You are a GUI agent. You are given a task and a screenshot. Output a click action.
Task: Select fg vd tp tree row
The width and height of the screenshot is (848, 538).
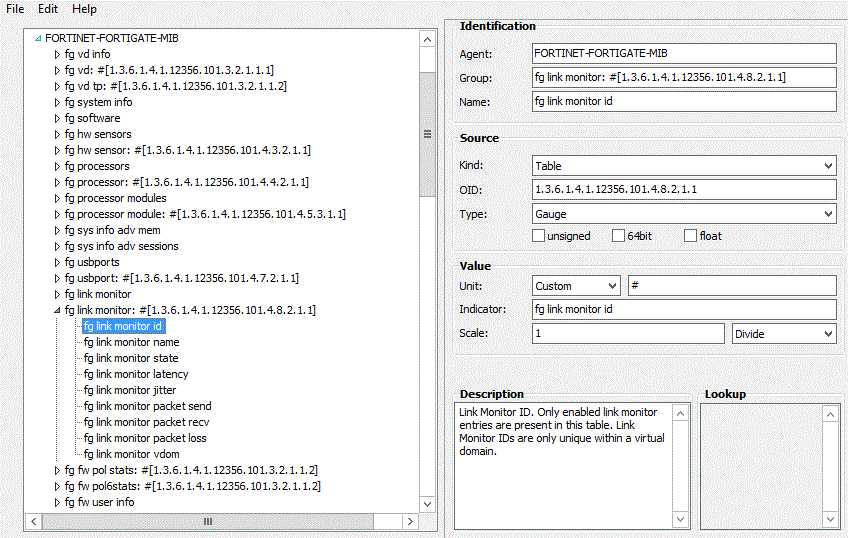(x=176, y=86)
